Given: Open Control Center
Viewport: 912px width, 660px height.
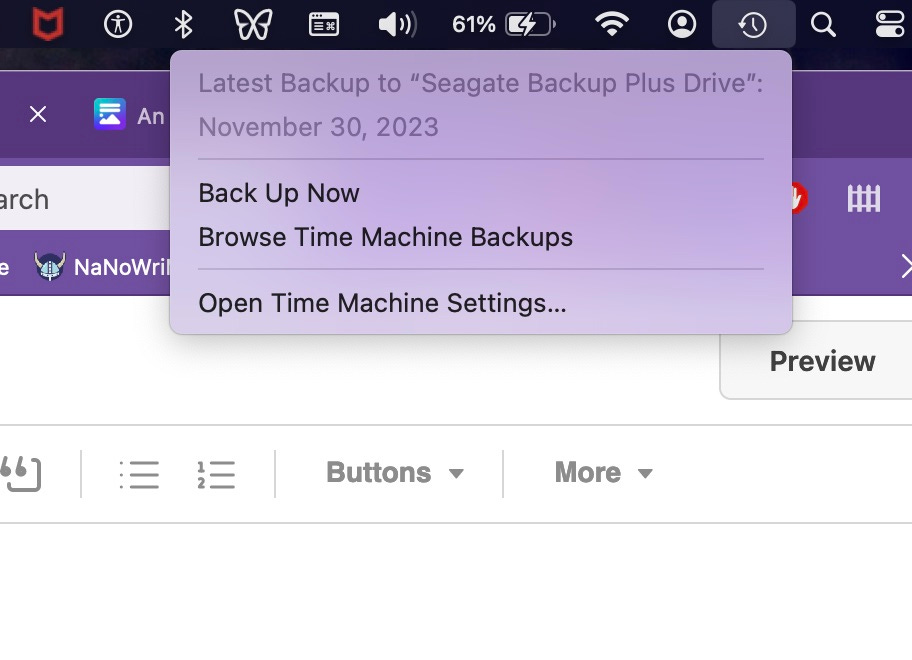Looking at the screenshot, I should click(x=892, y=24).
